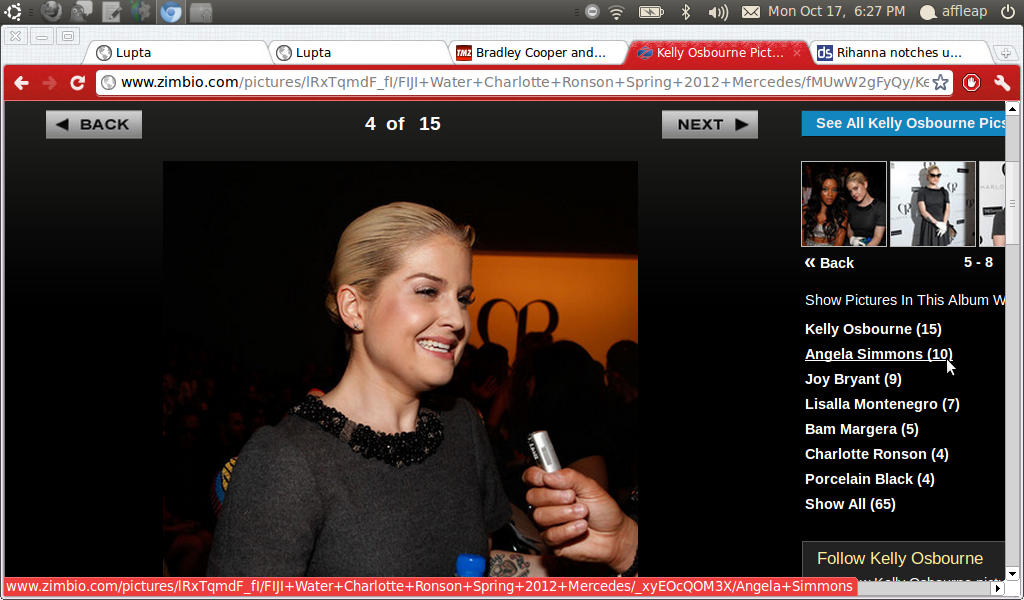Open the Wi-Fi network indicator
This screenshot has width=1024, height=600.
tap(616, 11)
